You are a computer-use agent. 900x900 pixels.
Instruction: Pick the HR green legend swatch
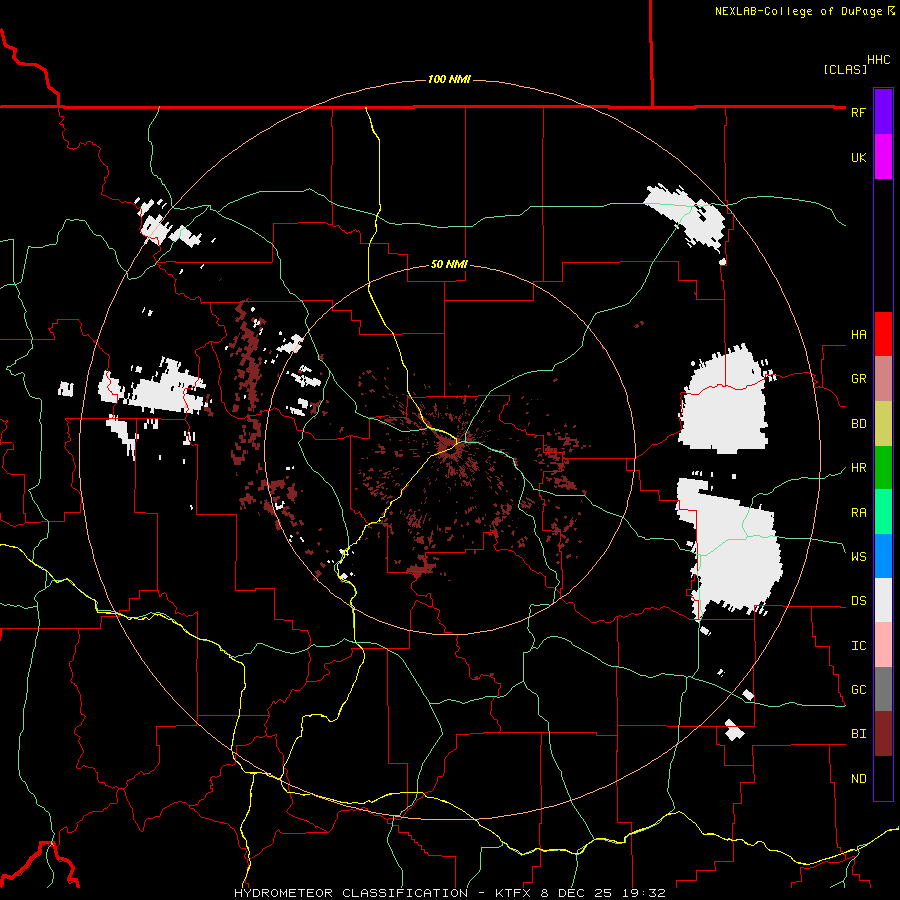coord(883,467)
